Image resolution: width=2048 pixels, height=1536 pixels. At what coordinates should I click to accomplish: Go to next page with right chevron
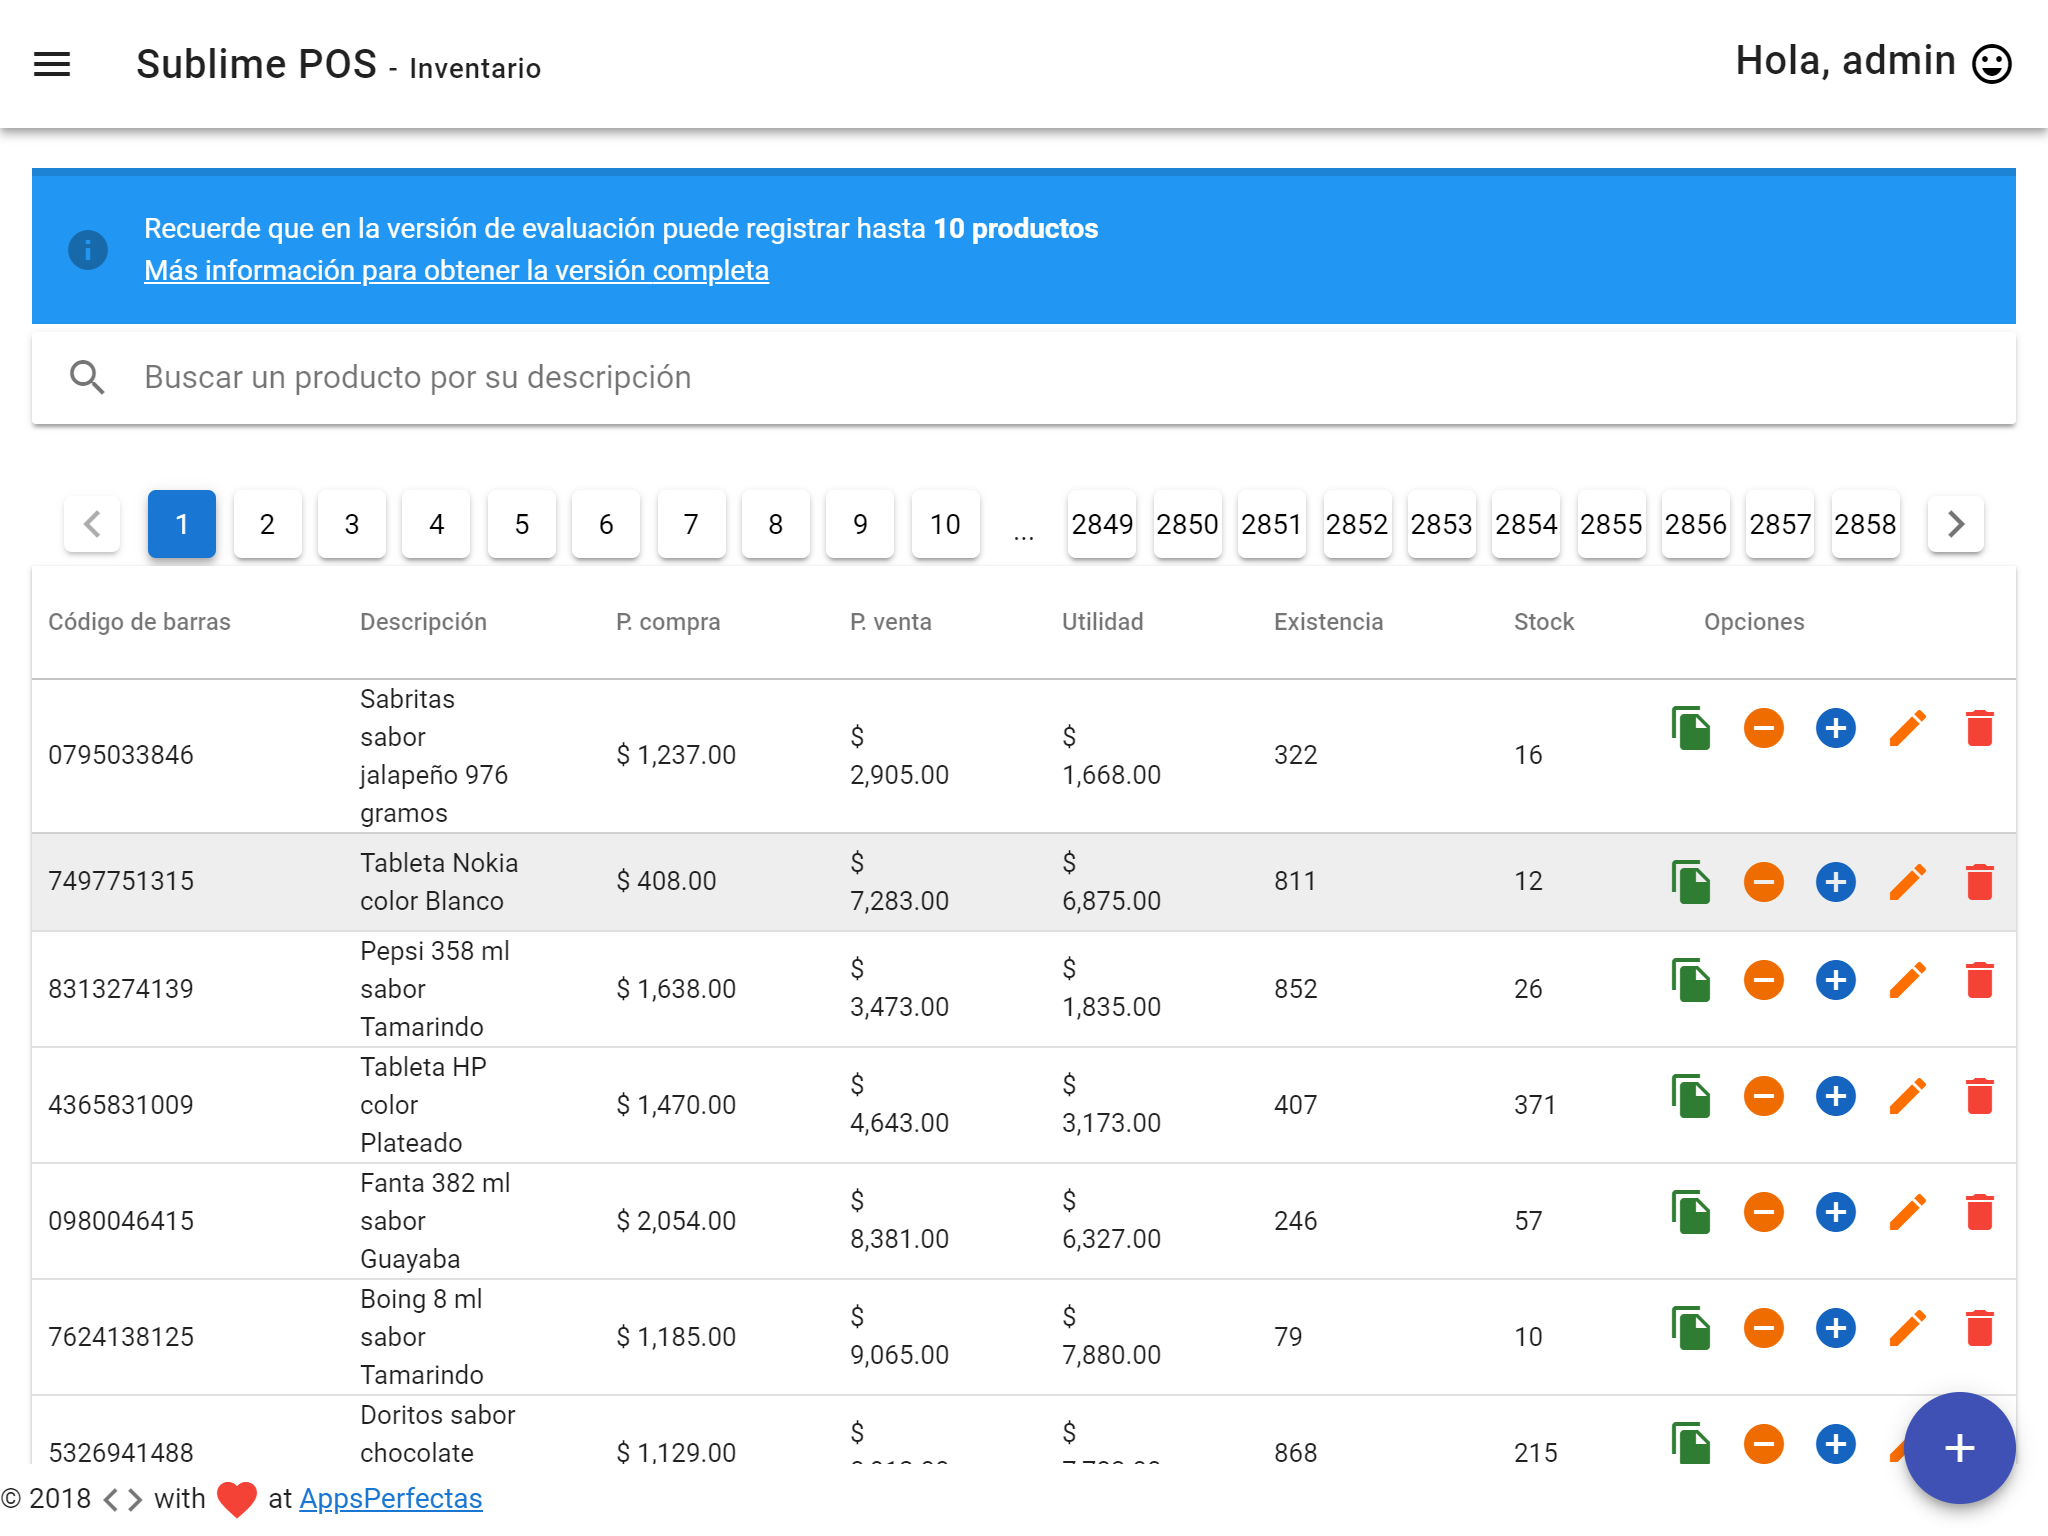pos(1955,524)
